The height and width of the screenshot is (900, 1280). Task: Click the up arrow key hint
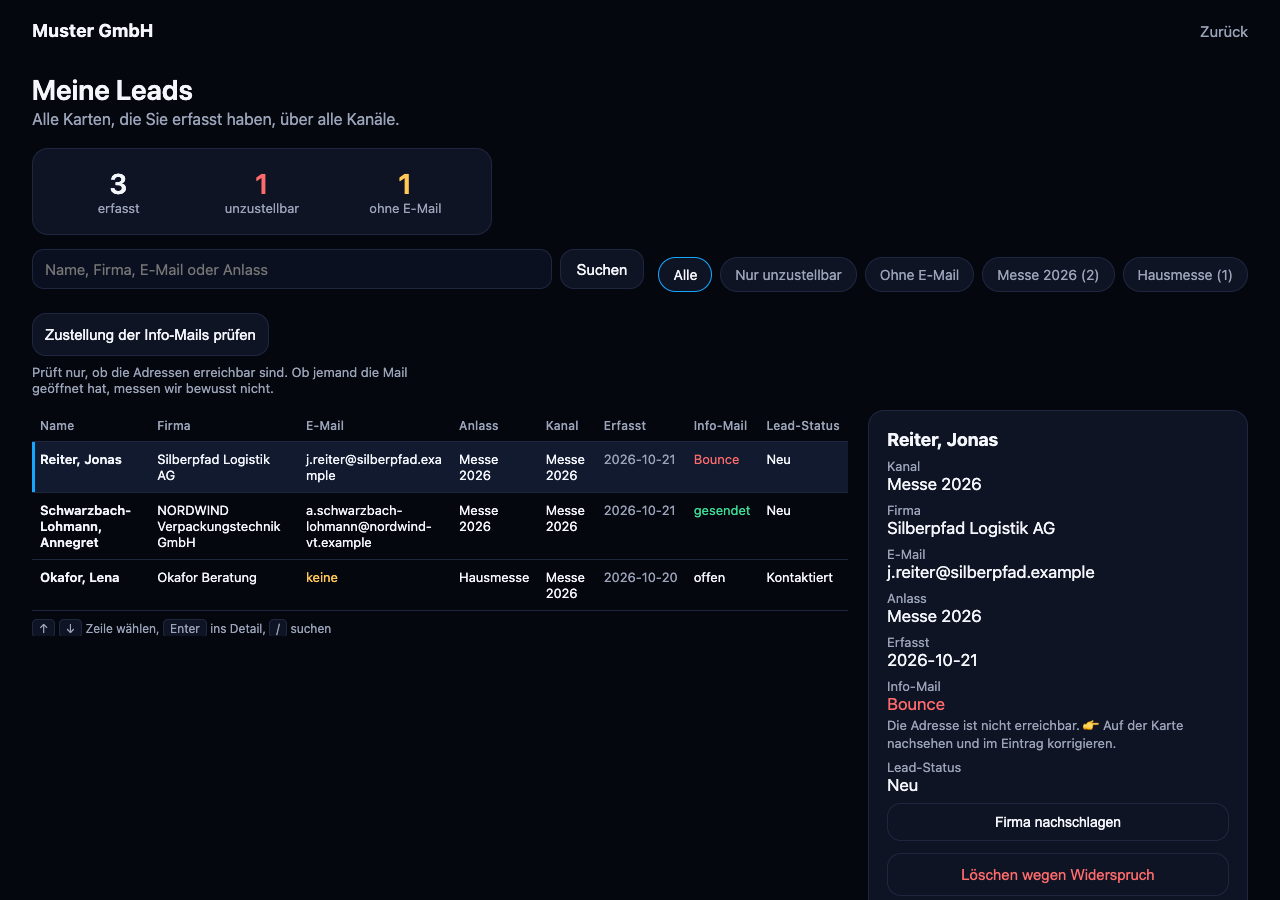(43, 629)
